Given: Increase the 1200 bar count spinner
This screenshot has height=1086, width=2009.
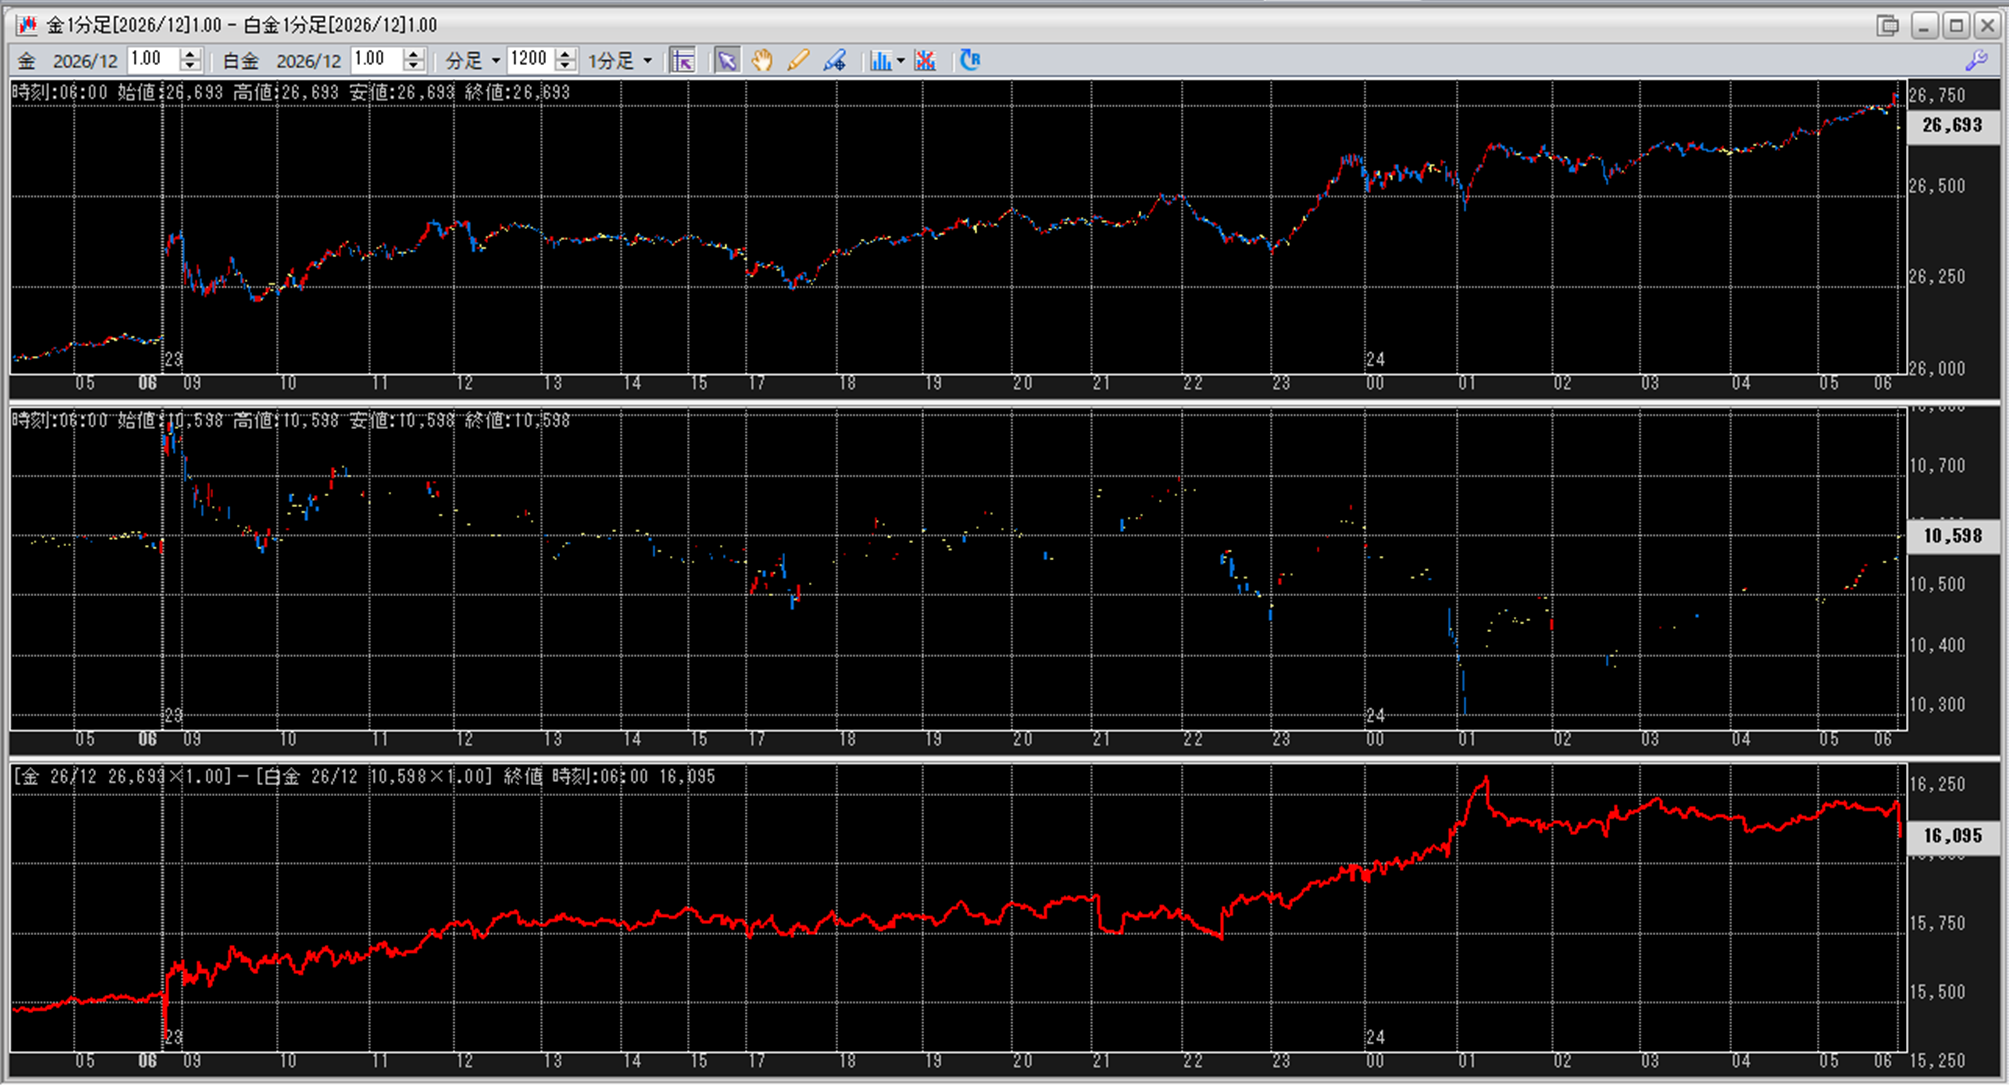Looking at the screenshot, I should tap(565, 54).
